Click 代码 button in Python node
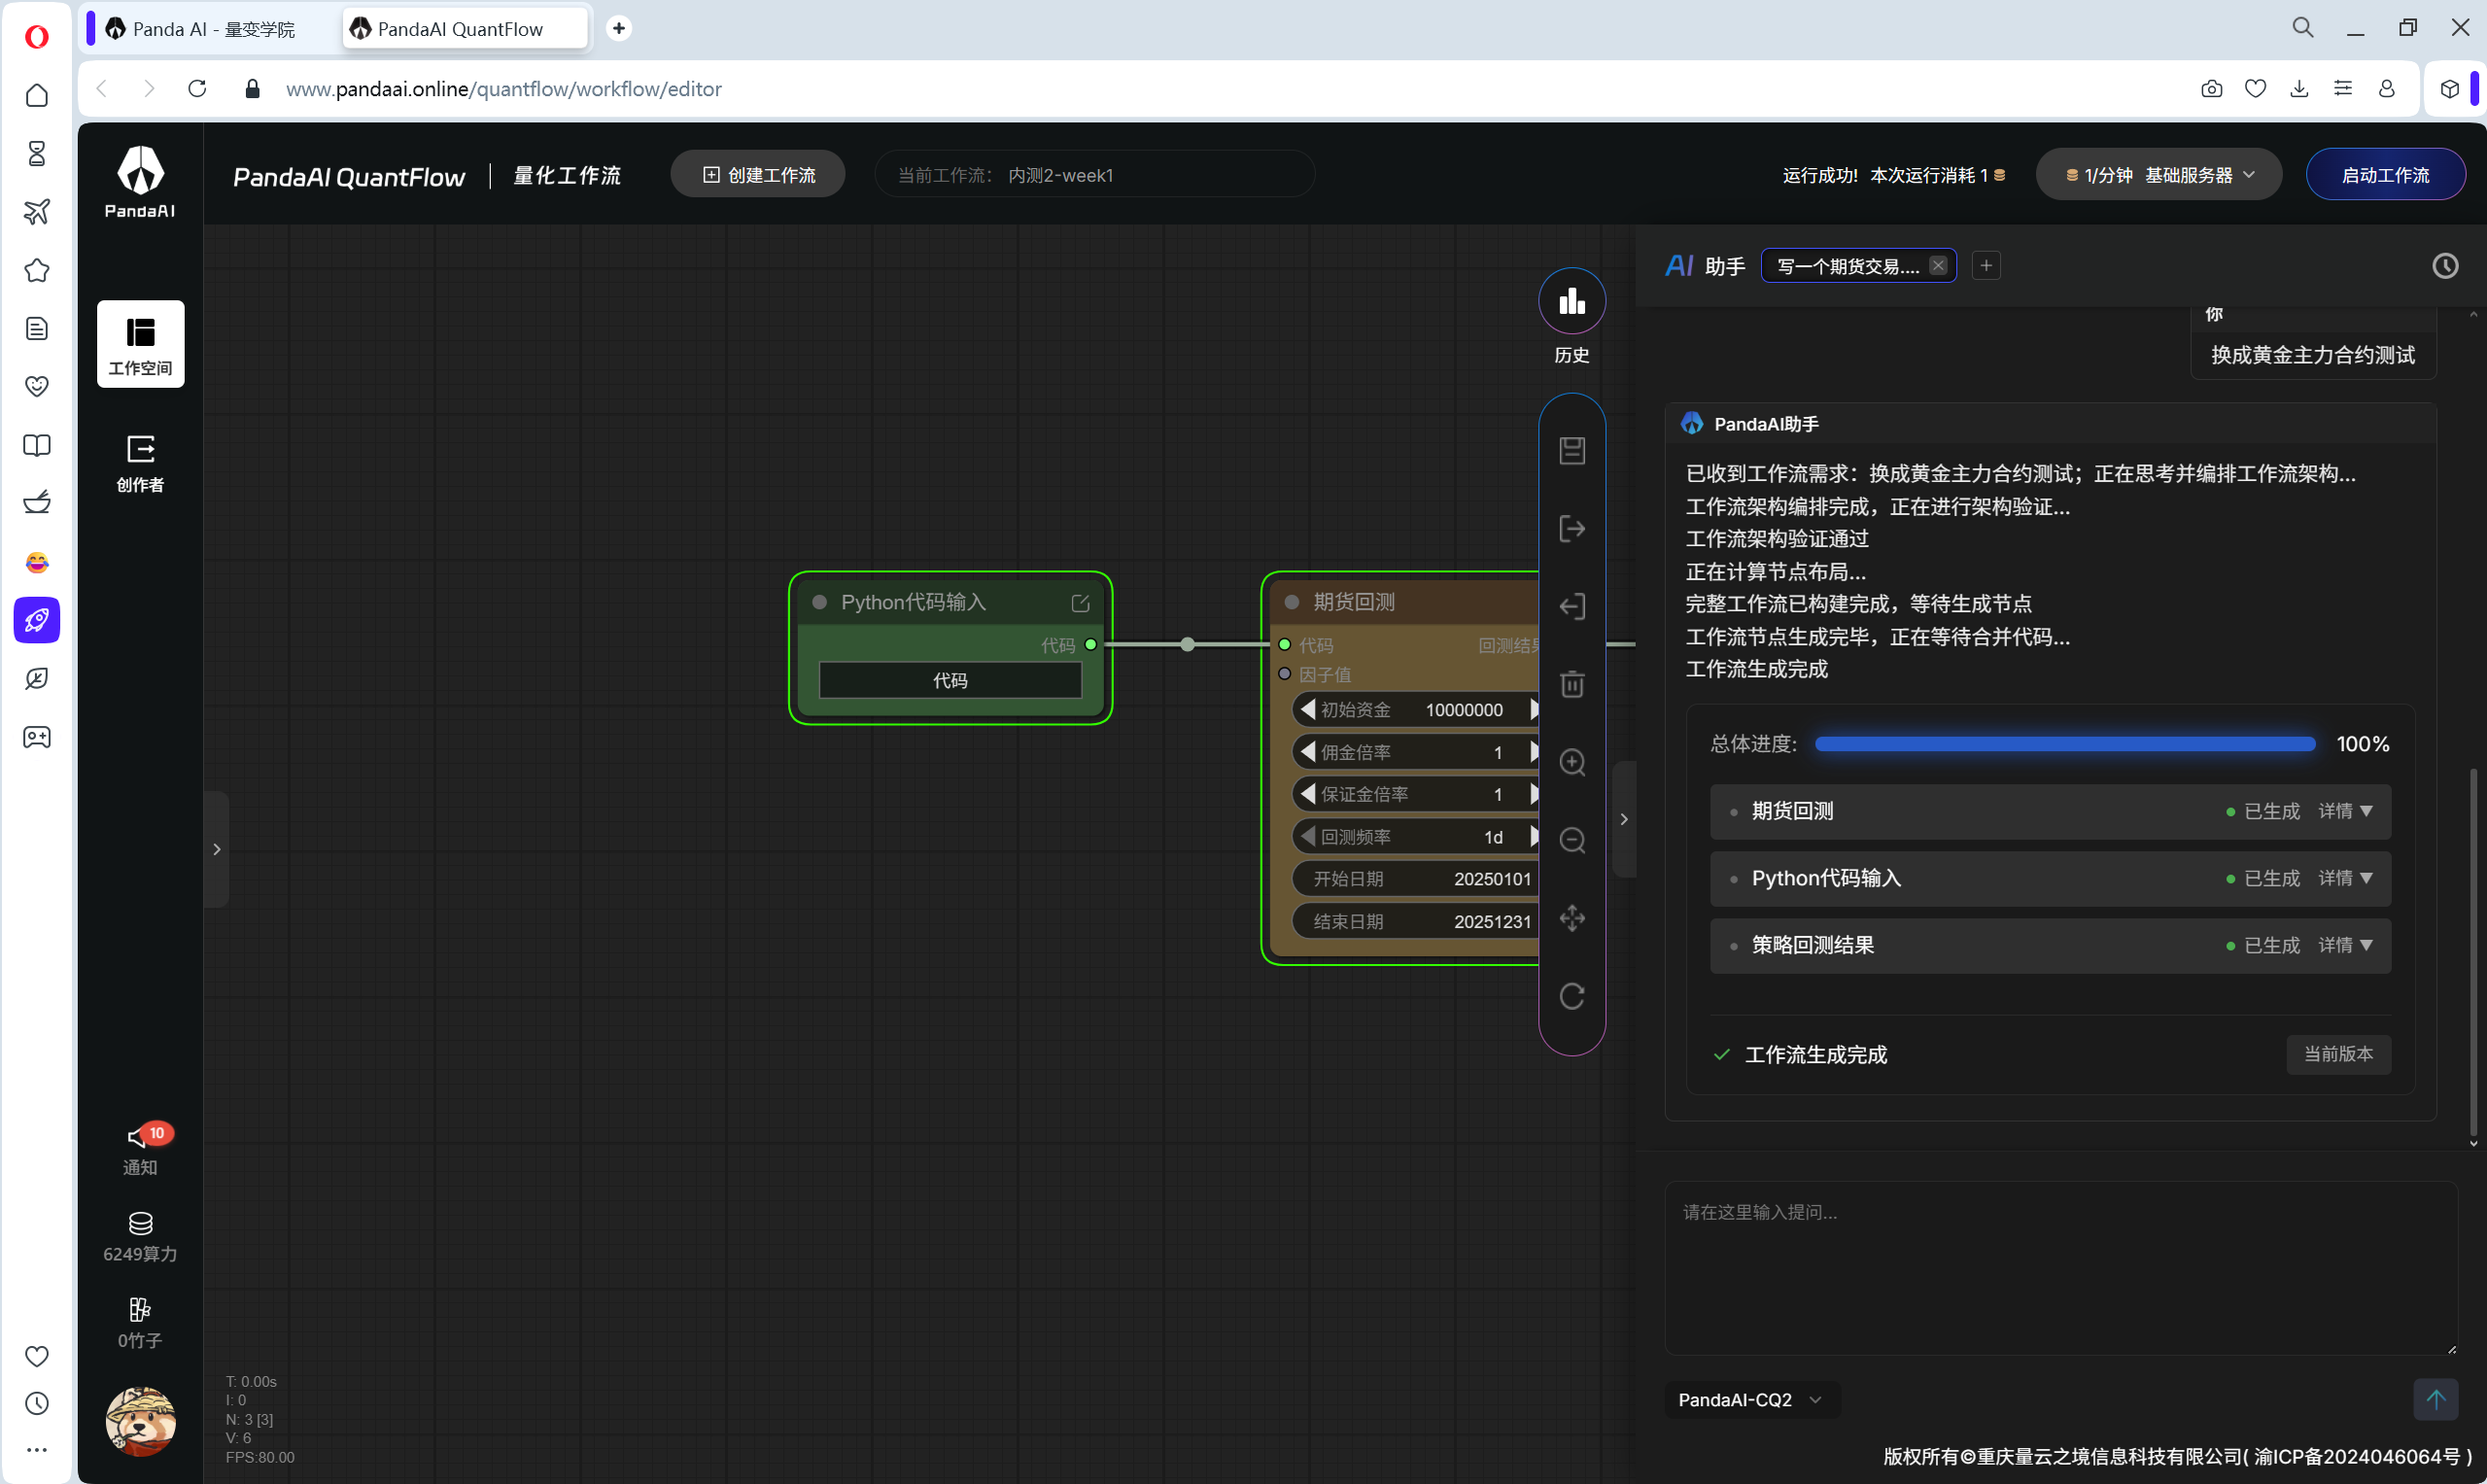The width and height of the screenshot is (2487, 1484). coord(949,681)
